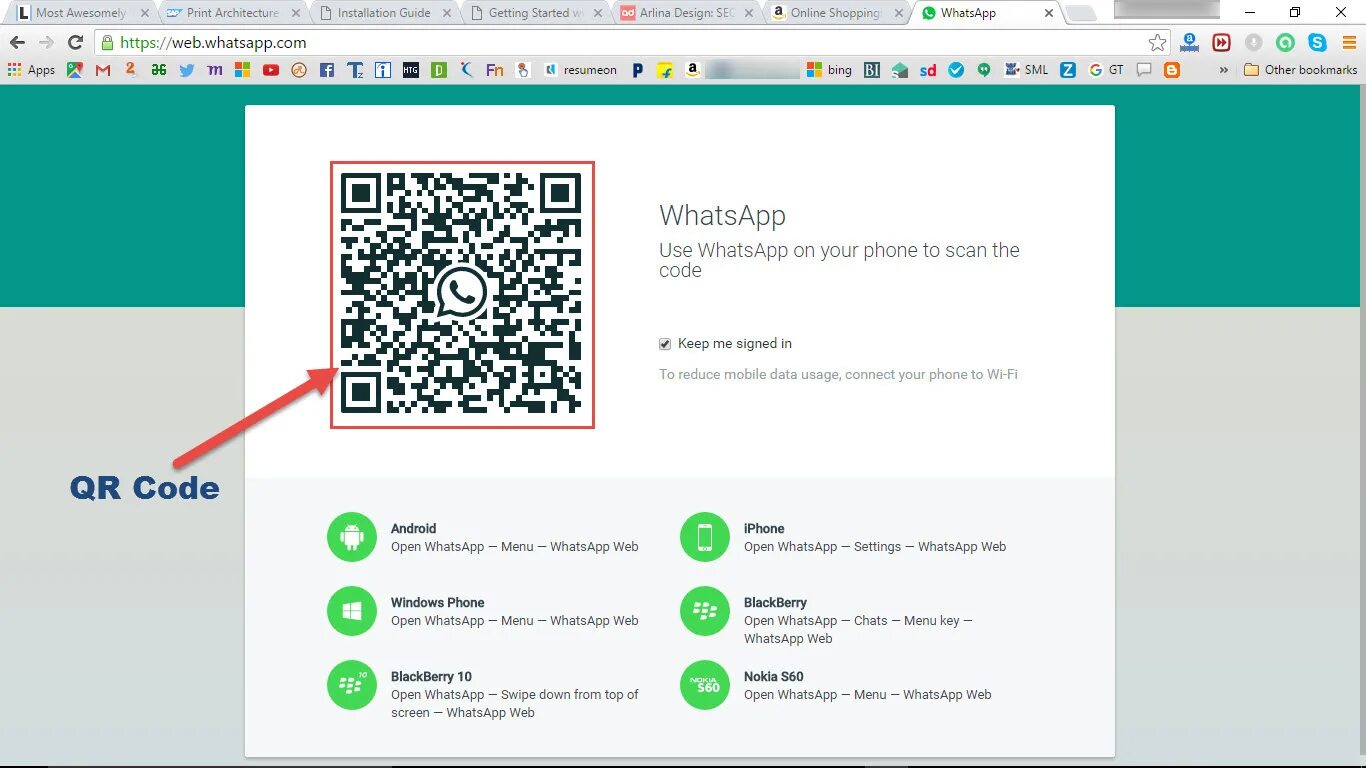The width and height of the screenshot is (1366, 768).
Task: Open the blue checkmark bookmark
Action: [956, 70]
